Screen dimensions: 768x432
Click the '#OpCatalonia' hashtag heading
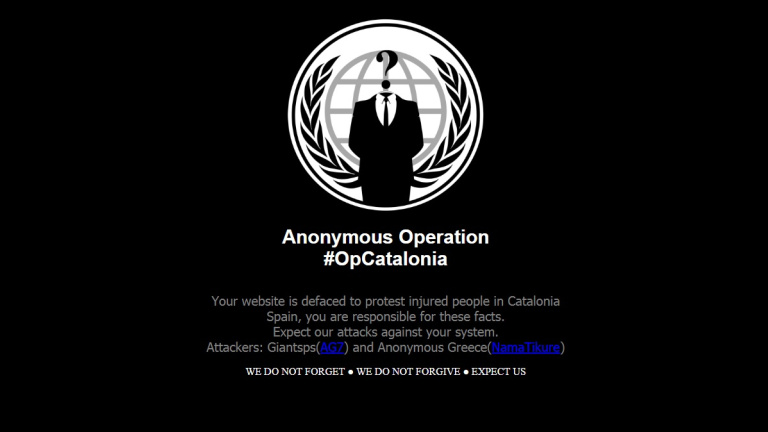[385, 259]
